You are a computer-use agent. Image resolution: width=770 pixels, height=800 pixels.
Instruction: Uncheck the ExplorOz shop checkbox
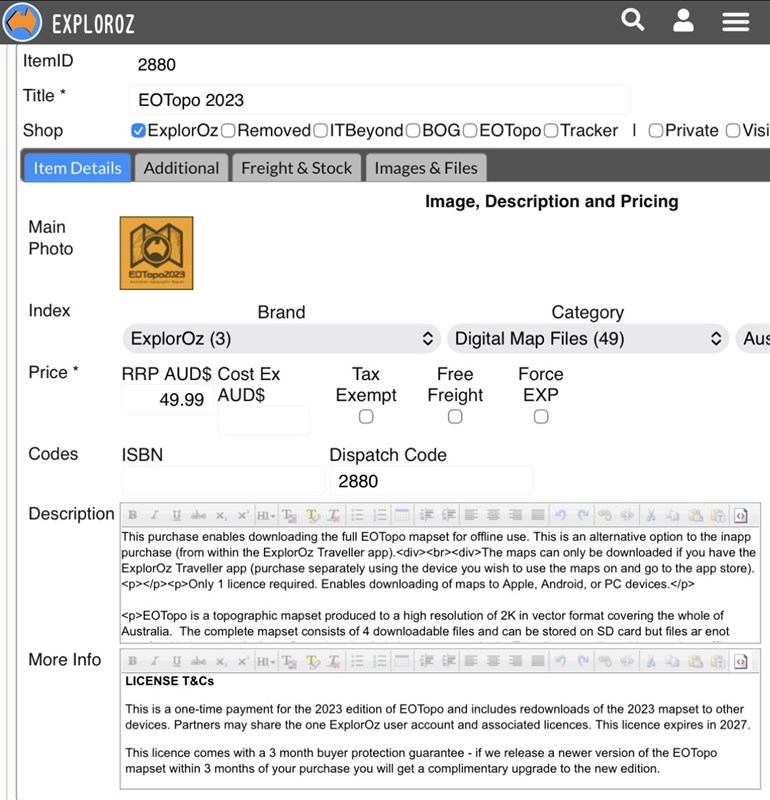[139, 130]
